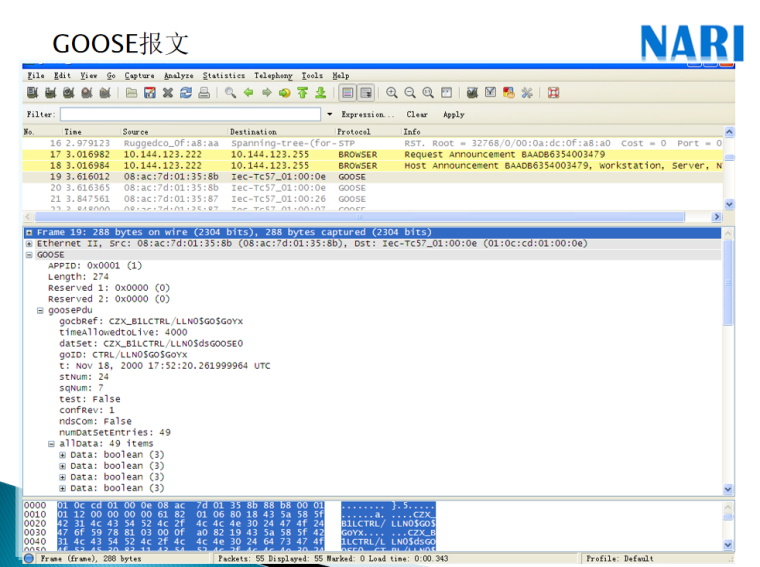Click the Find packet magnifier icon
The width and height of the screenshot is (760, 567).
[231, 93]
